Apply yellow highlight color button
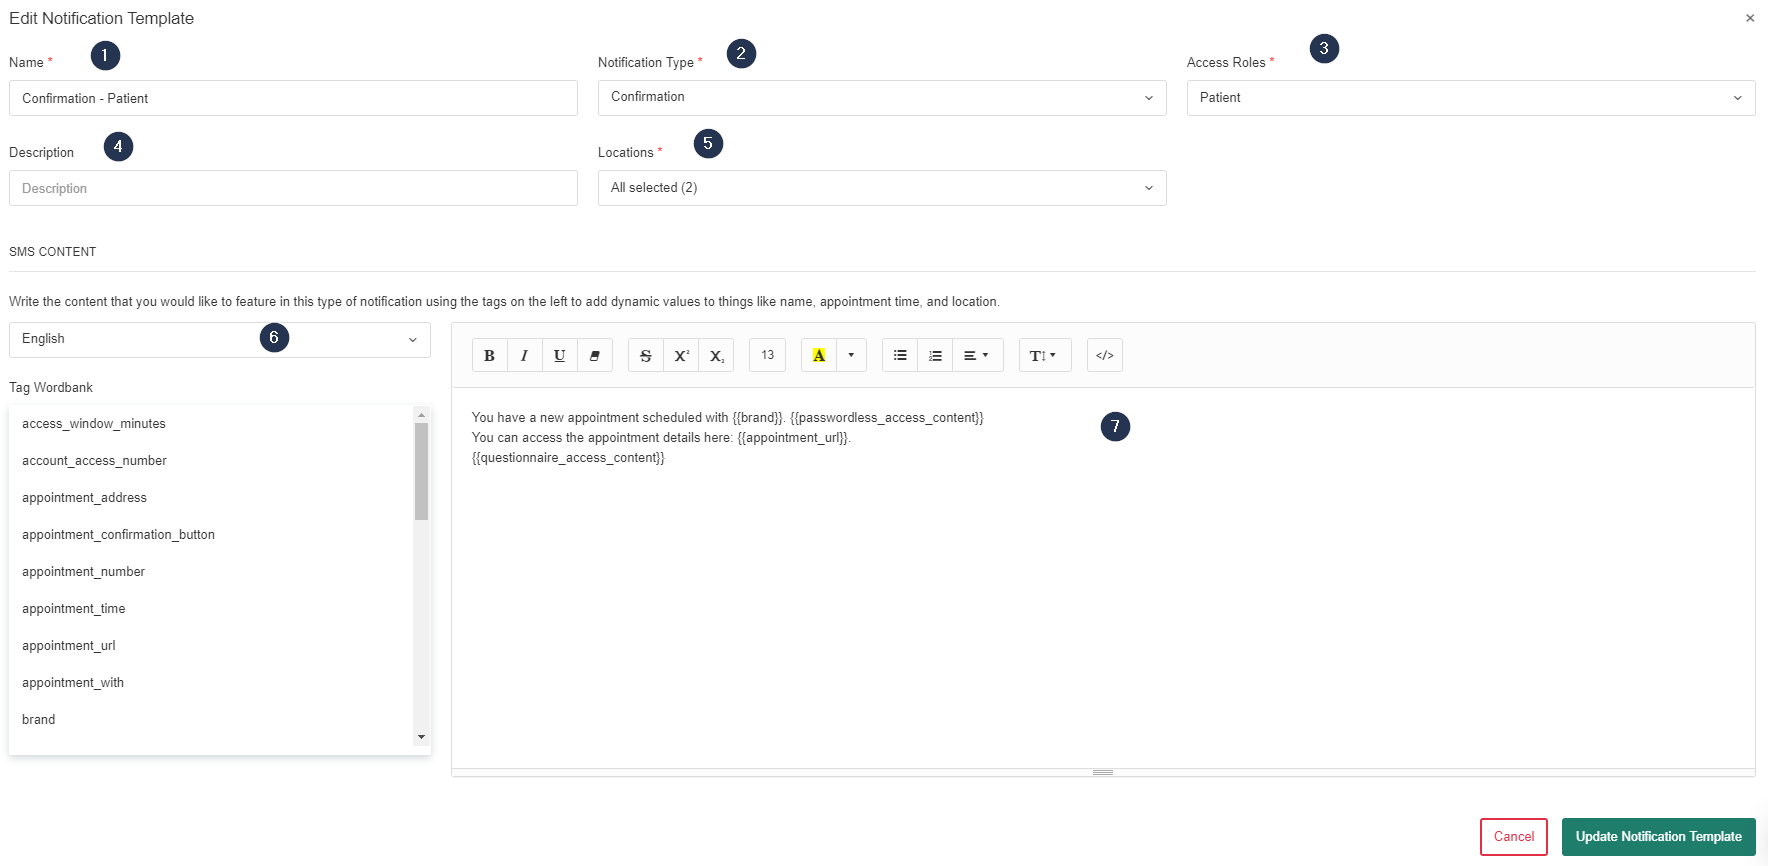The width and height of the screenshot is (1768, 866). point(819,355)
